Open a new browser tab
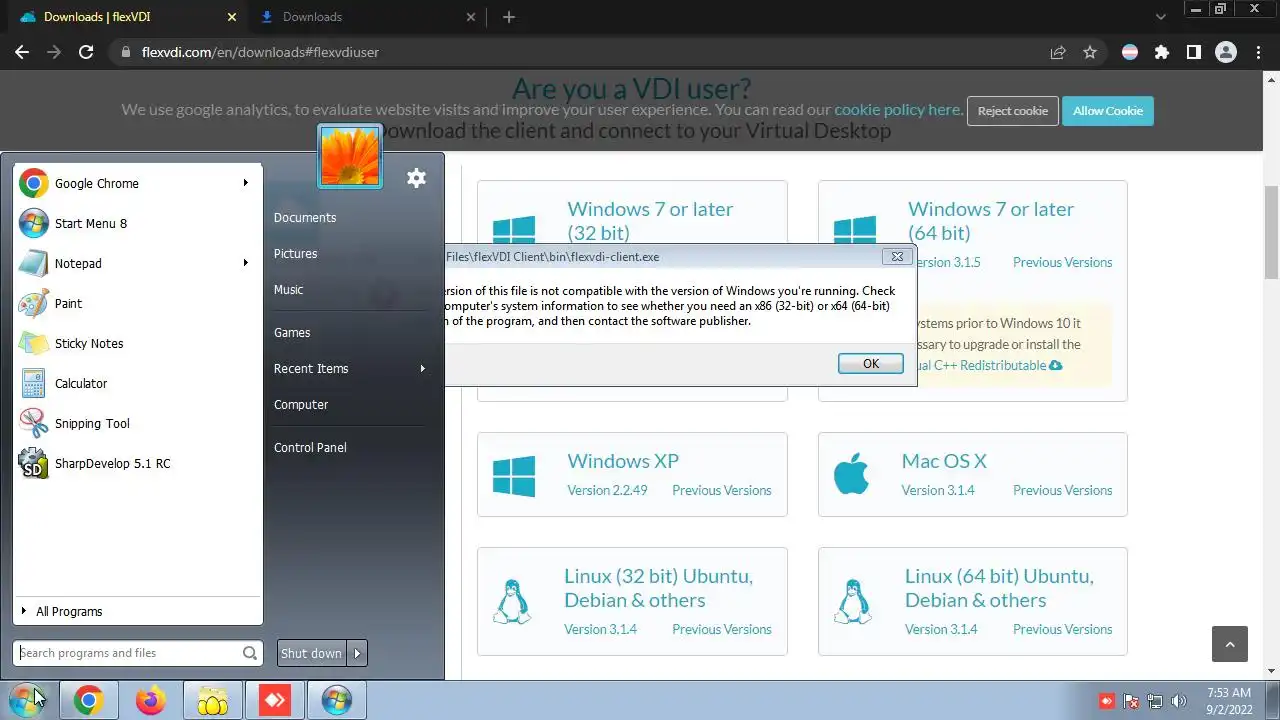1280x720 pixels. pos(509,17)
